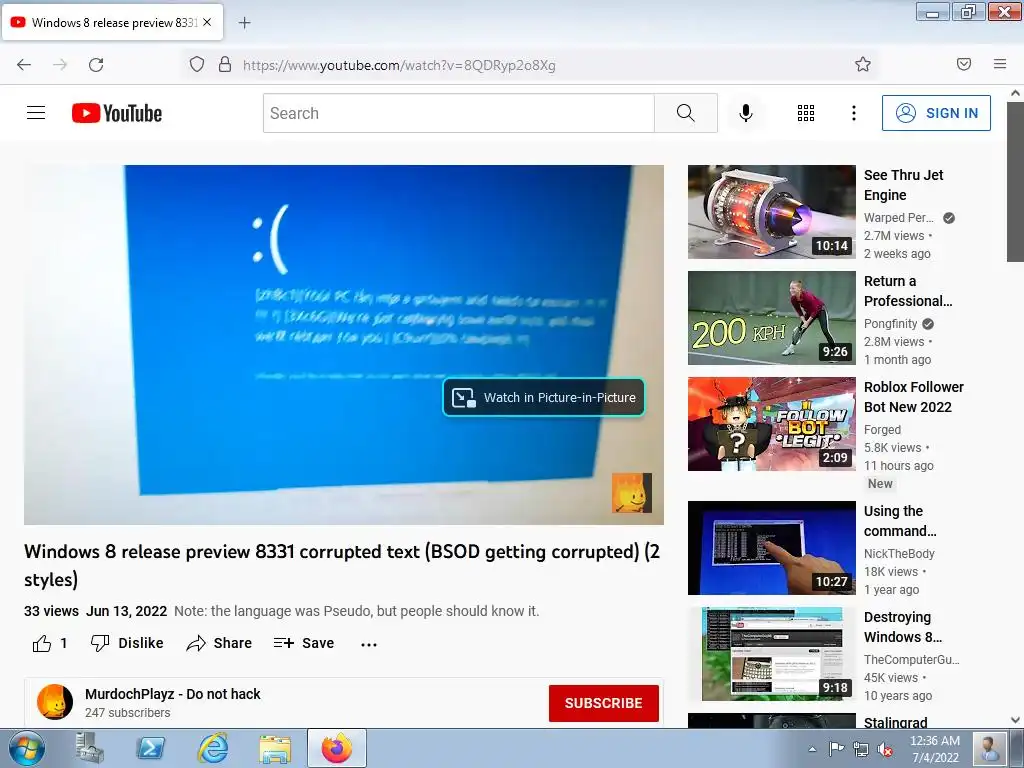Viewport: 1024px width, 768px height.
Task: Open MurdochPlayz channel avatar
Action: click(54, 702)
